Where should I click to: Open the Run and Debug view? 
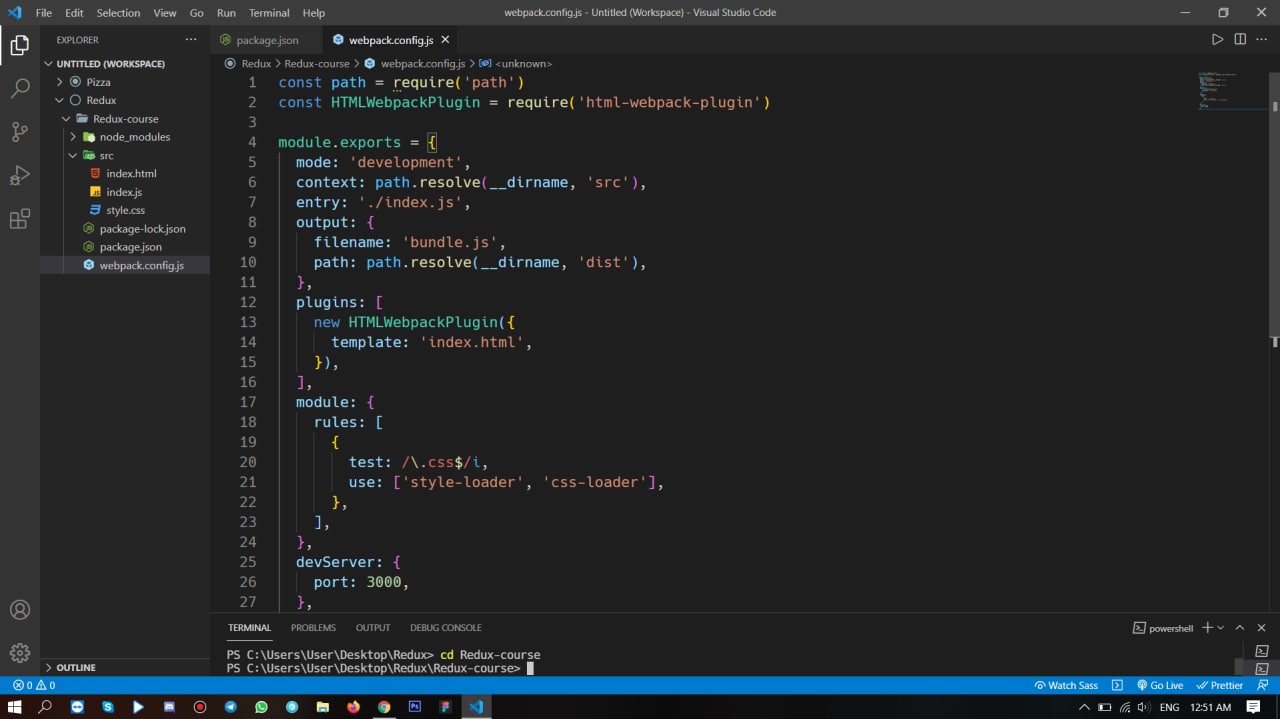coord(20,176)
